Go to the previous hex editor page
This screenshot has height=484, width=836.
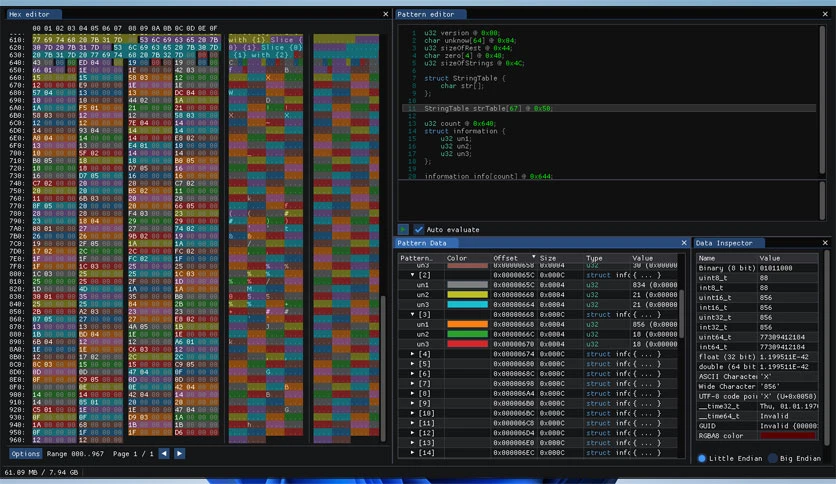point(164,454)
